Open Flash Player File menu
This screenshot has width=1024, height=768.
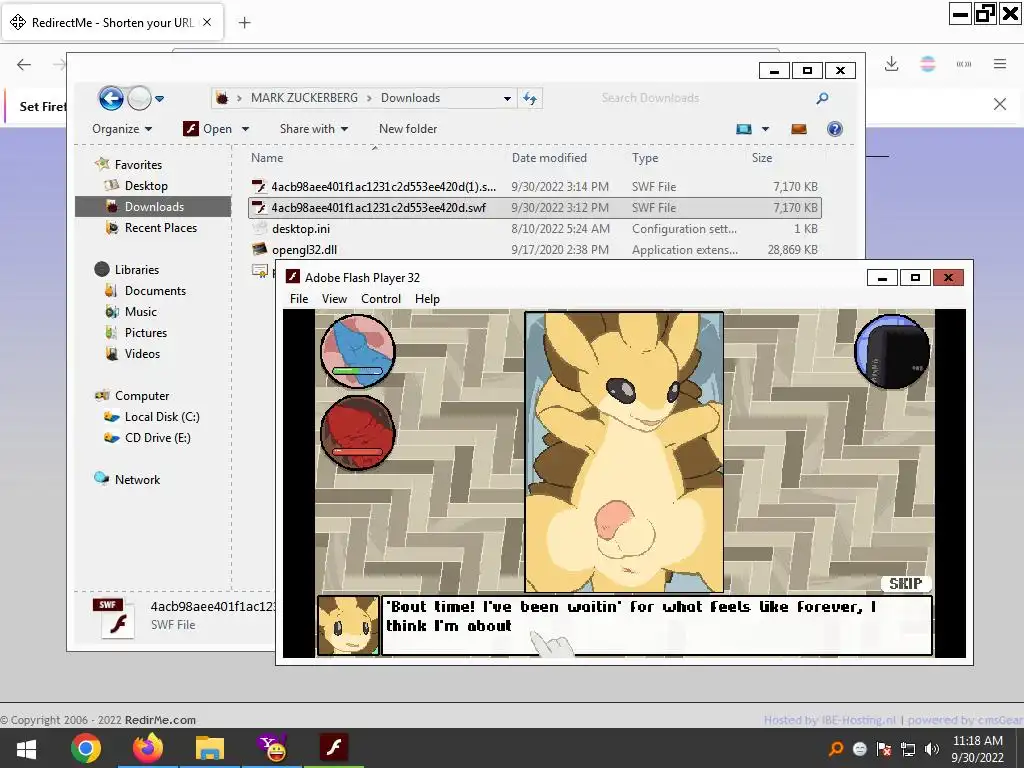click(x=299, y=298)
